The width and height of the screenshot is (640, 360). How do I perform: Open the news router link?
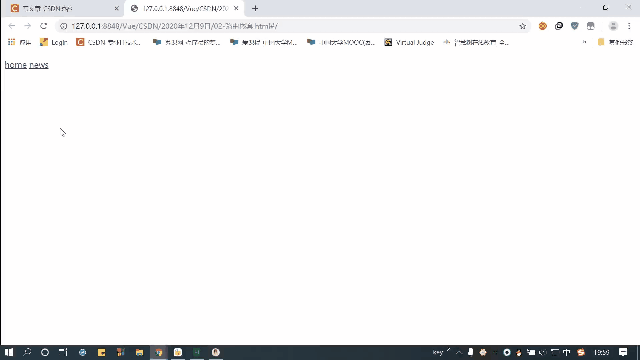point(39,65)
